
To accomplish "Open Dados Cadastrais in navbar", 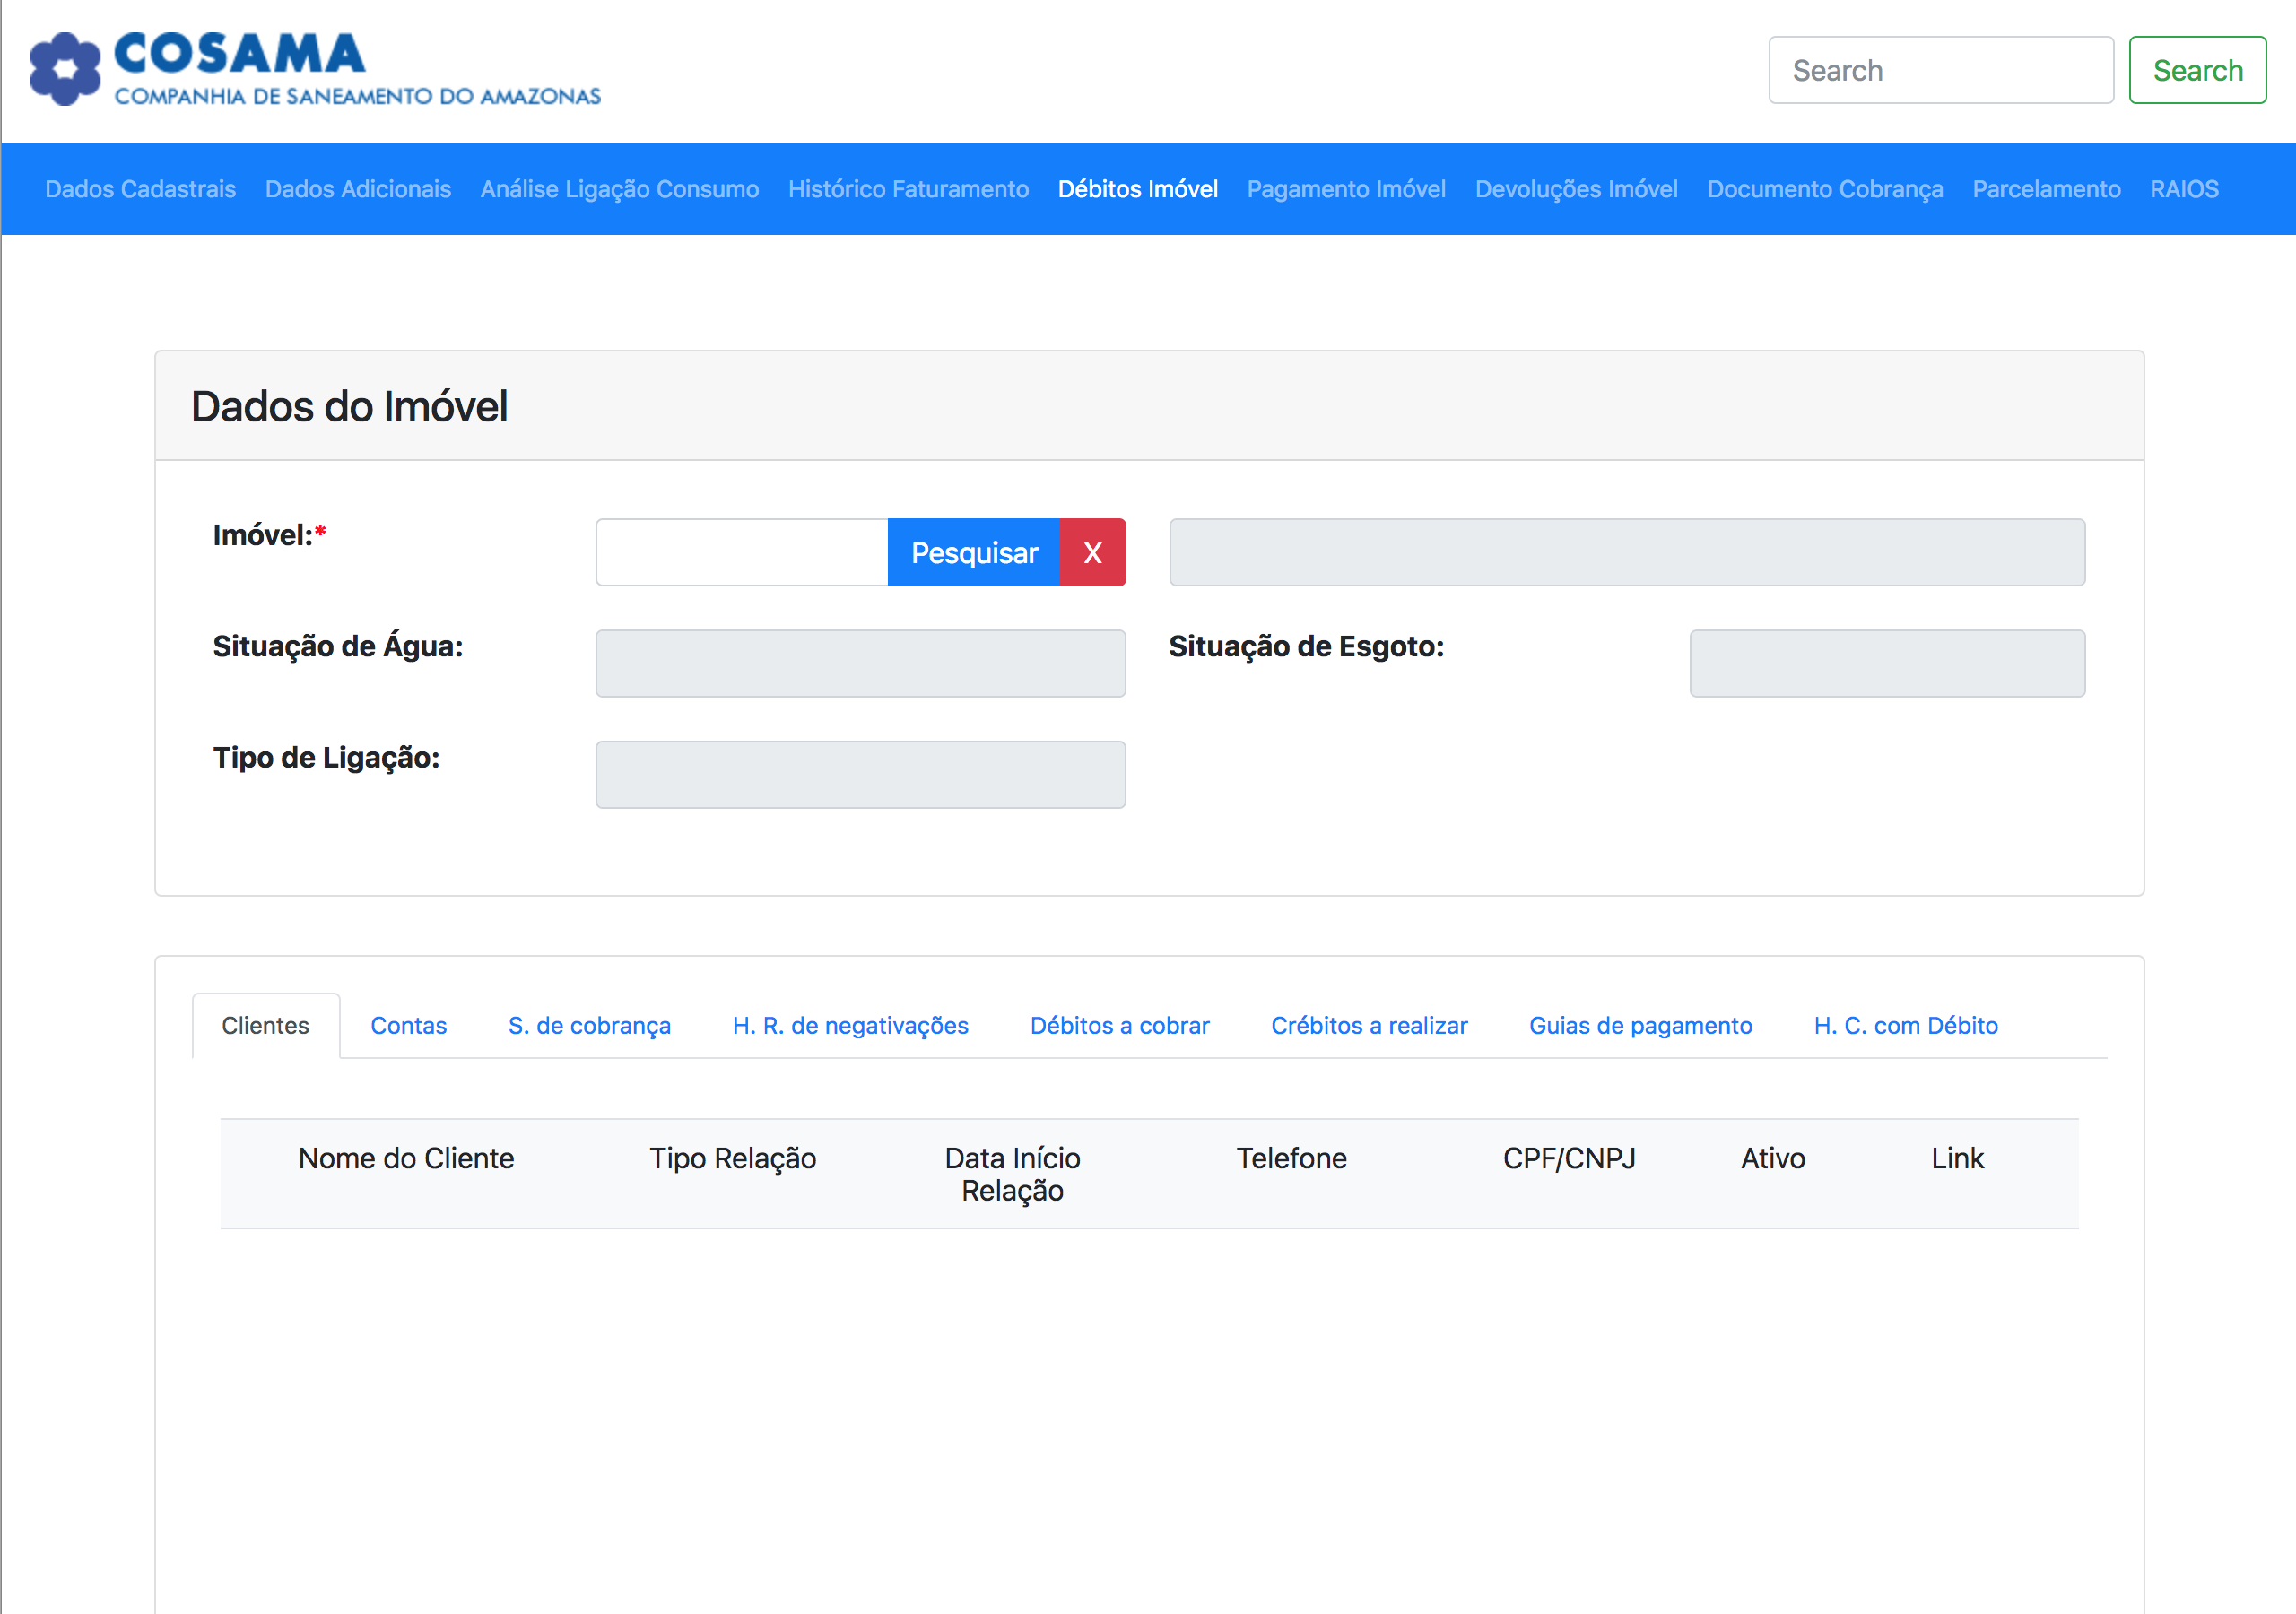I will tap(140, 189).
